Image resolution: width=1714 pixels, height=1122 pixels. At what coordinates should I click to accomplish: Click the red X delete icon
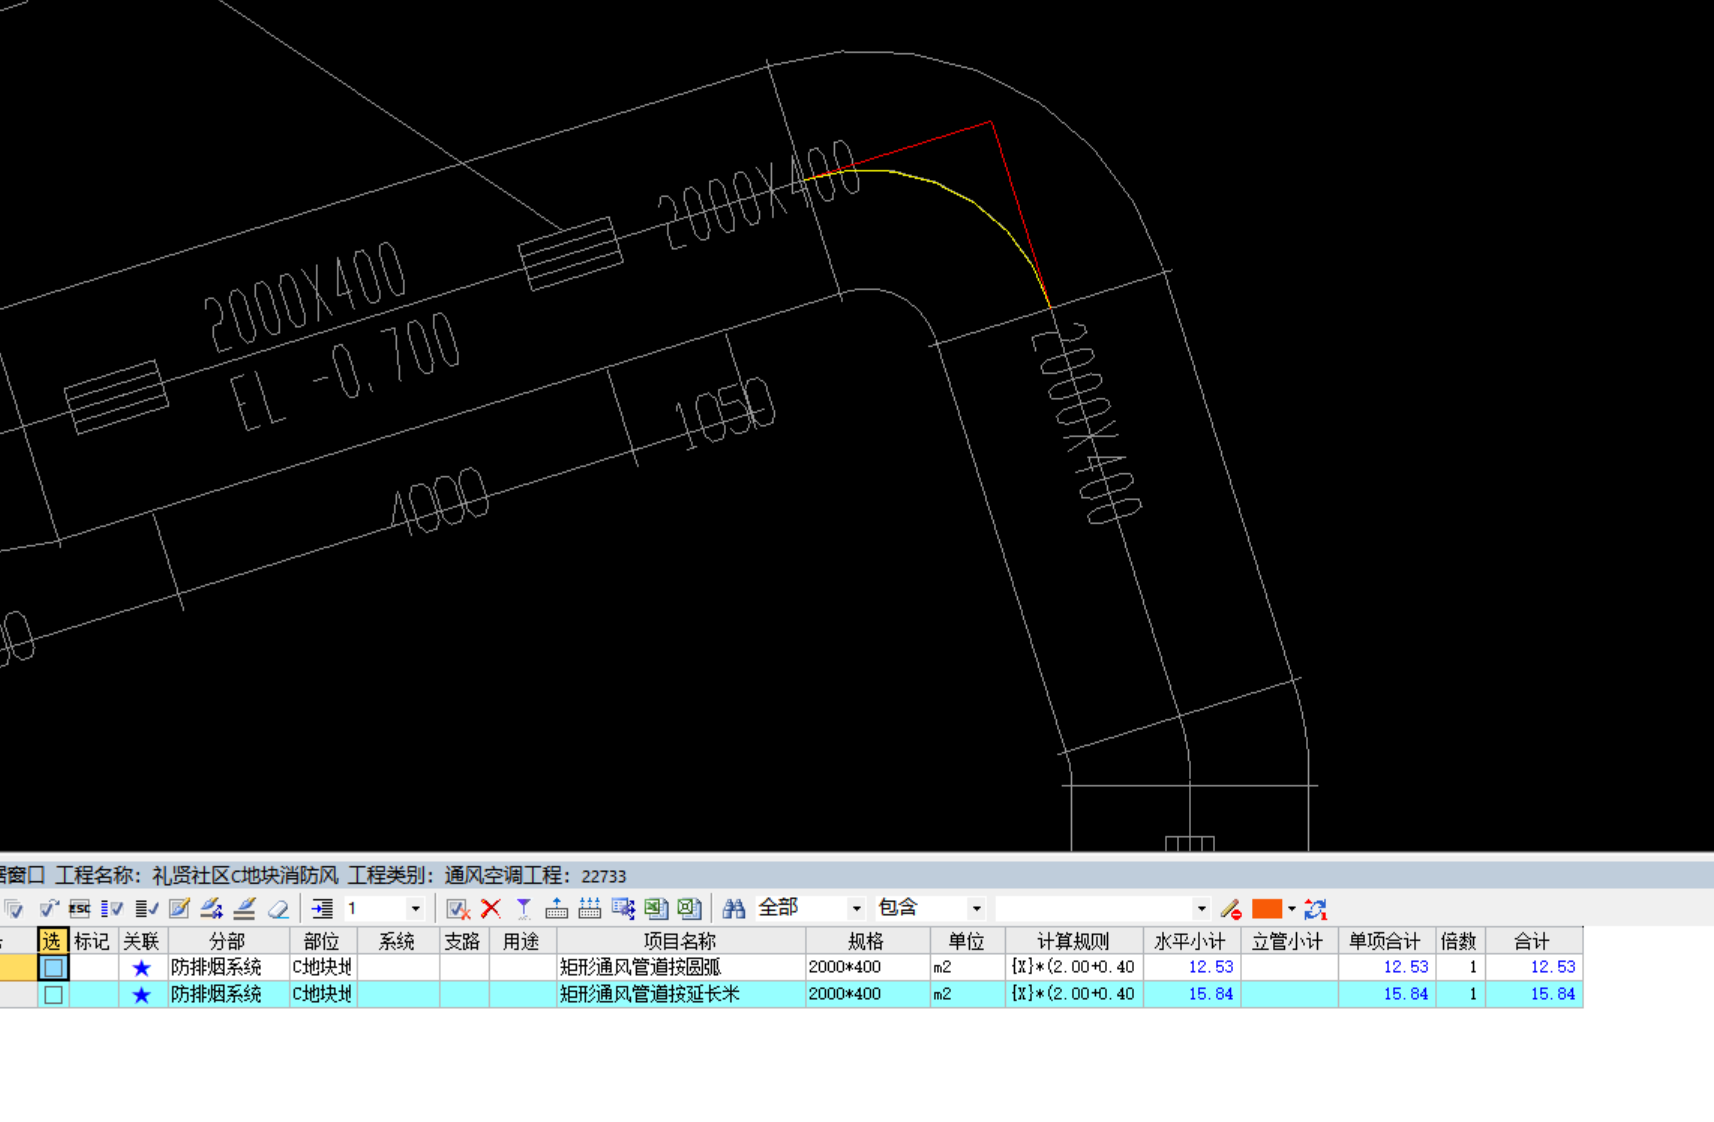(490, 909)
